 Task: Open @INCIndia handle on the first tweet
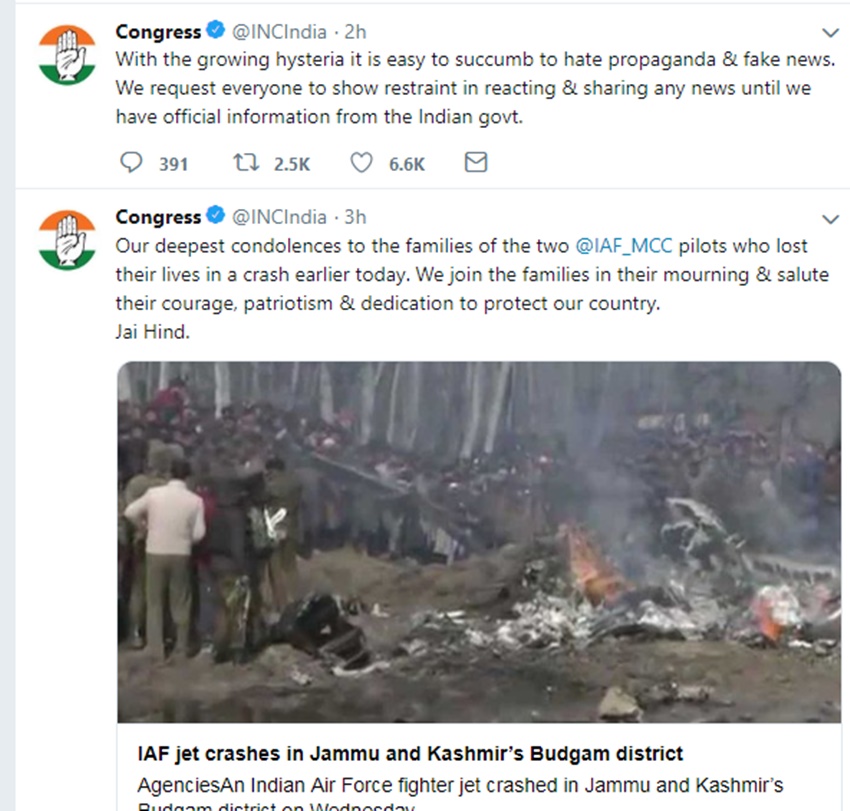[279, 32]
